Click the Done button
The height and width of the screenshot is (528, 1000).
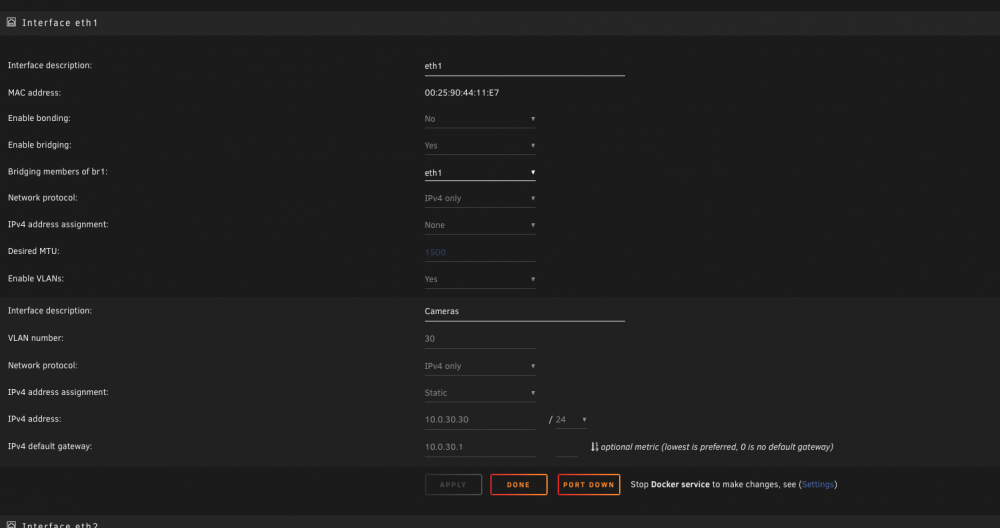pyautogui.click(x=518, y=485)
